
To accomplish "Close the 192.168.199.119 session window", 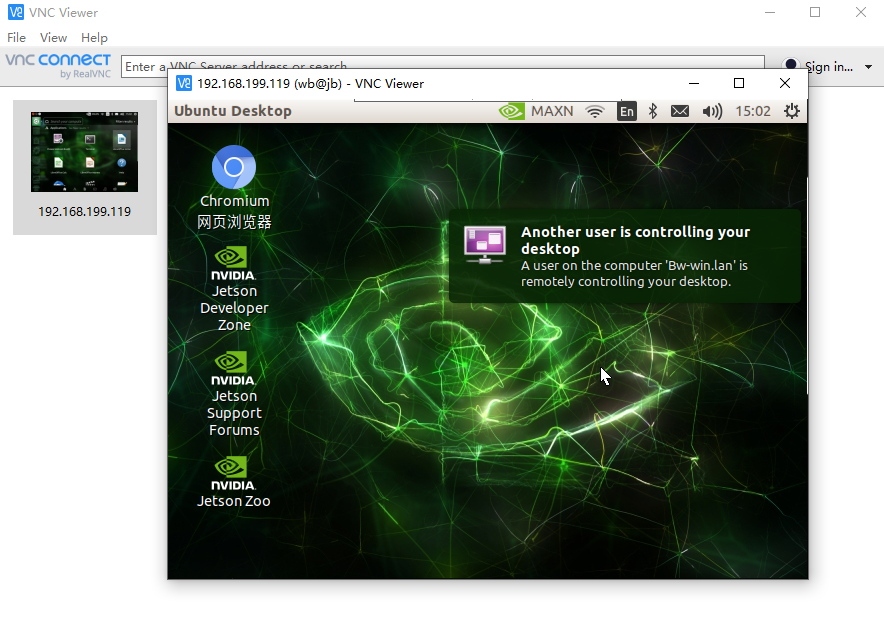I will point(785,83).
